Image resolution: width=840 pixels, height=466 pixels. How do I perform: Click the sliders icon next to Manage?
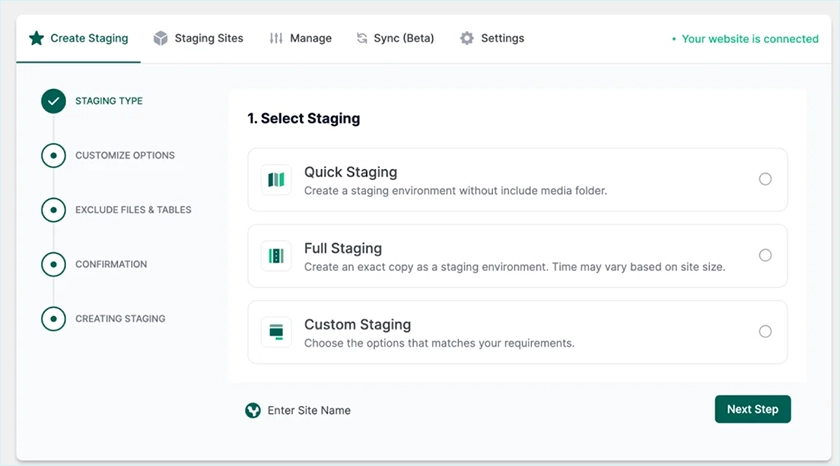click(276, 39)
